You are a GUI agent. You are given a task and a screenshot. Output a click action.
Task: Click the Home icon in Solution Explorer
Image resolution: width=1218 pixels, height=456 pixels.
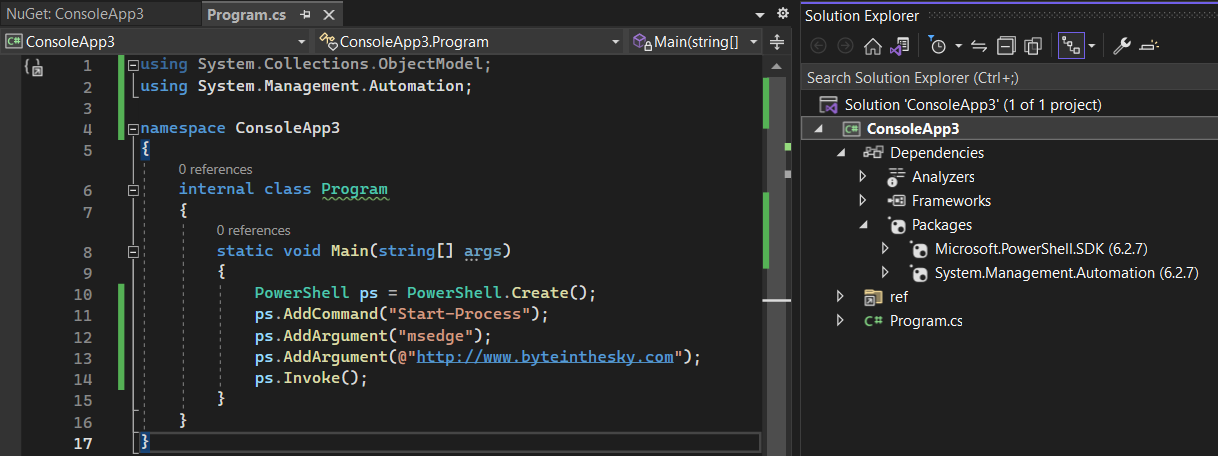[x=872, y=46]
